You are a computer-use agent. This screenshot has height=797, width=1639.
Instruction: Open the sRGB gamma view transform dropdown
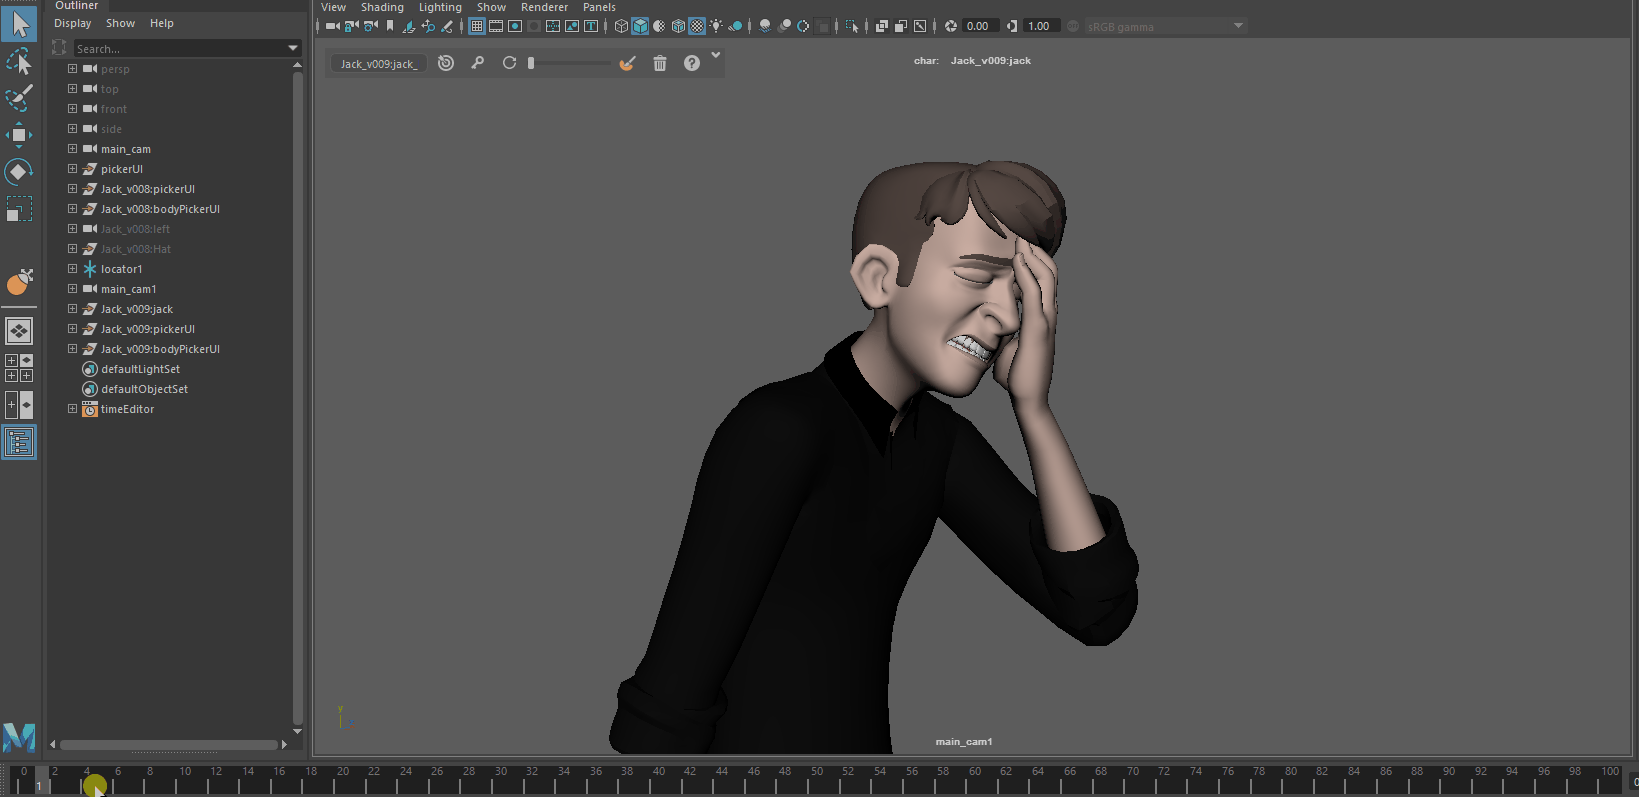(x=1165, y=26)
